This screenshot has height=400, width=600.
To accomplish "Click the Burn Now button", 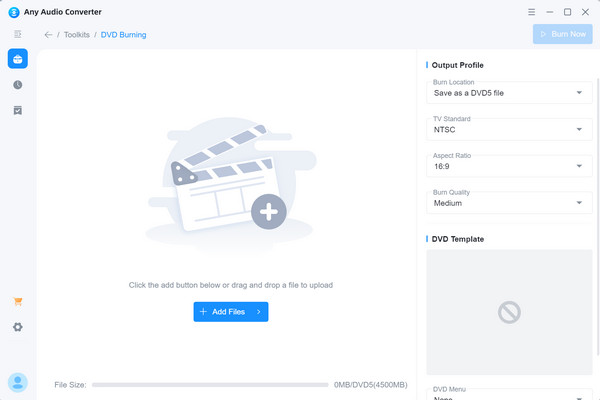I will 562,34.
